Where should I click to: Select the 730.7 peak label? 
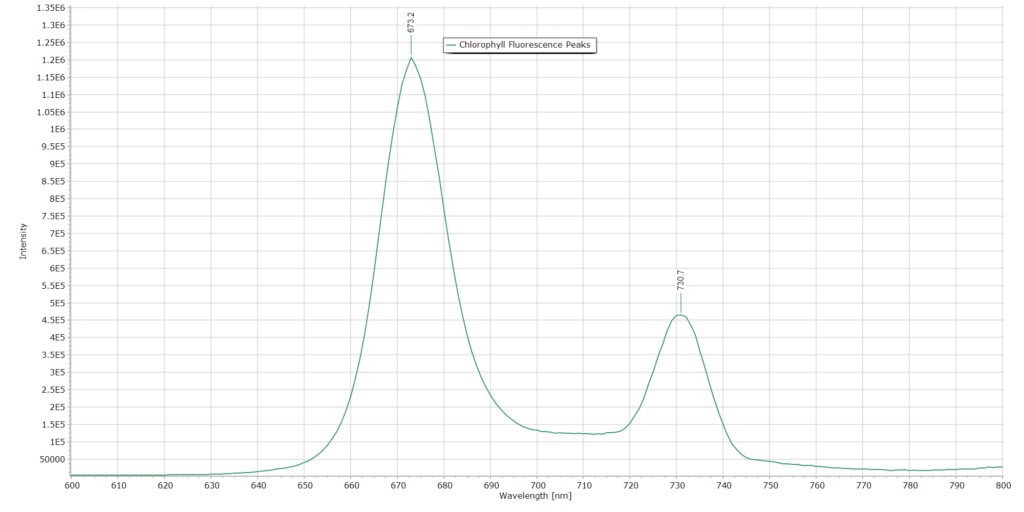680,279
